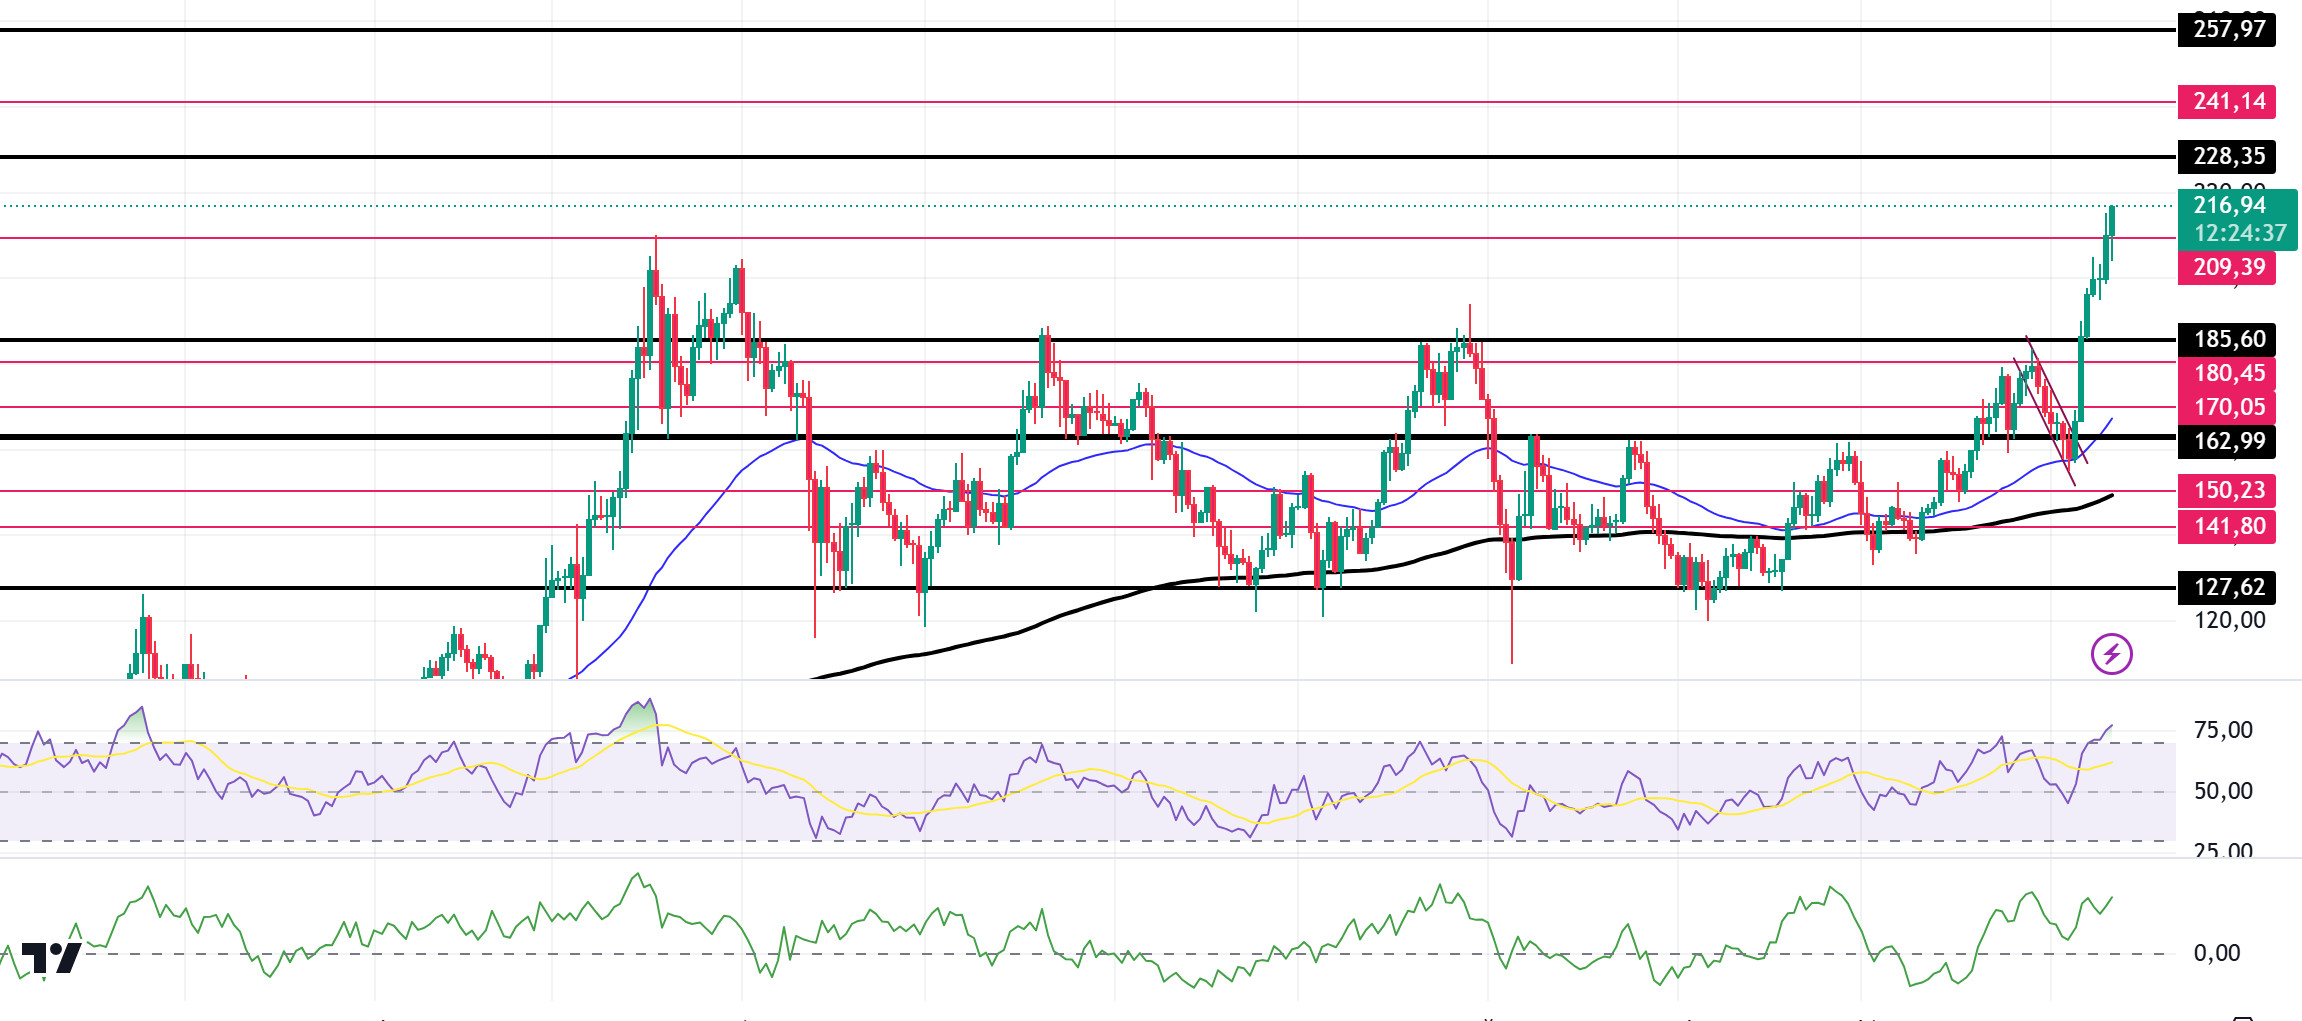This screenshot has height=1021, width=2302.
Task: Select the 228,35 price level label
Action: (x=2227, y=156)
